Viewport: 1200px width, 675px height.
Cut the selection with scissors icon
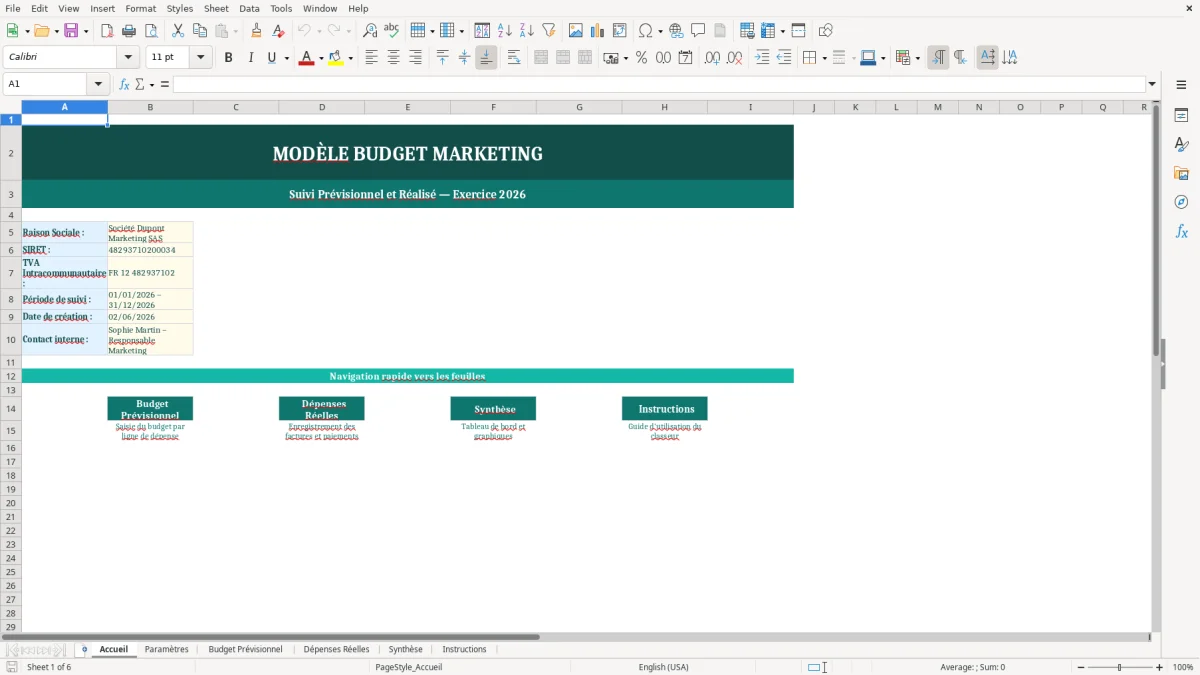(x=178, y=31)
